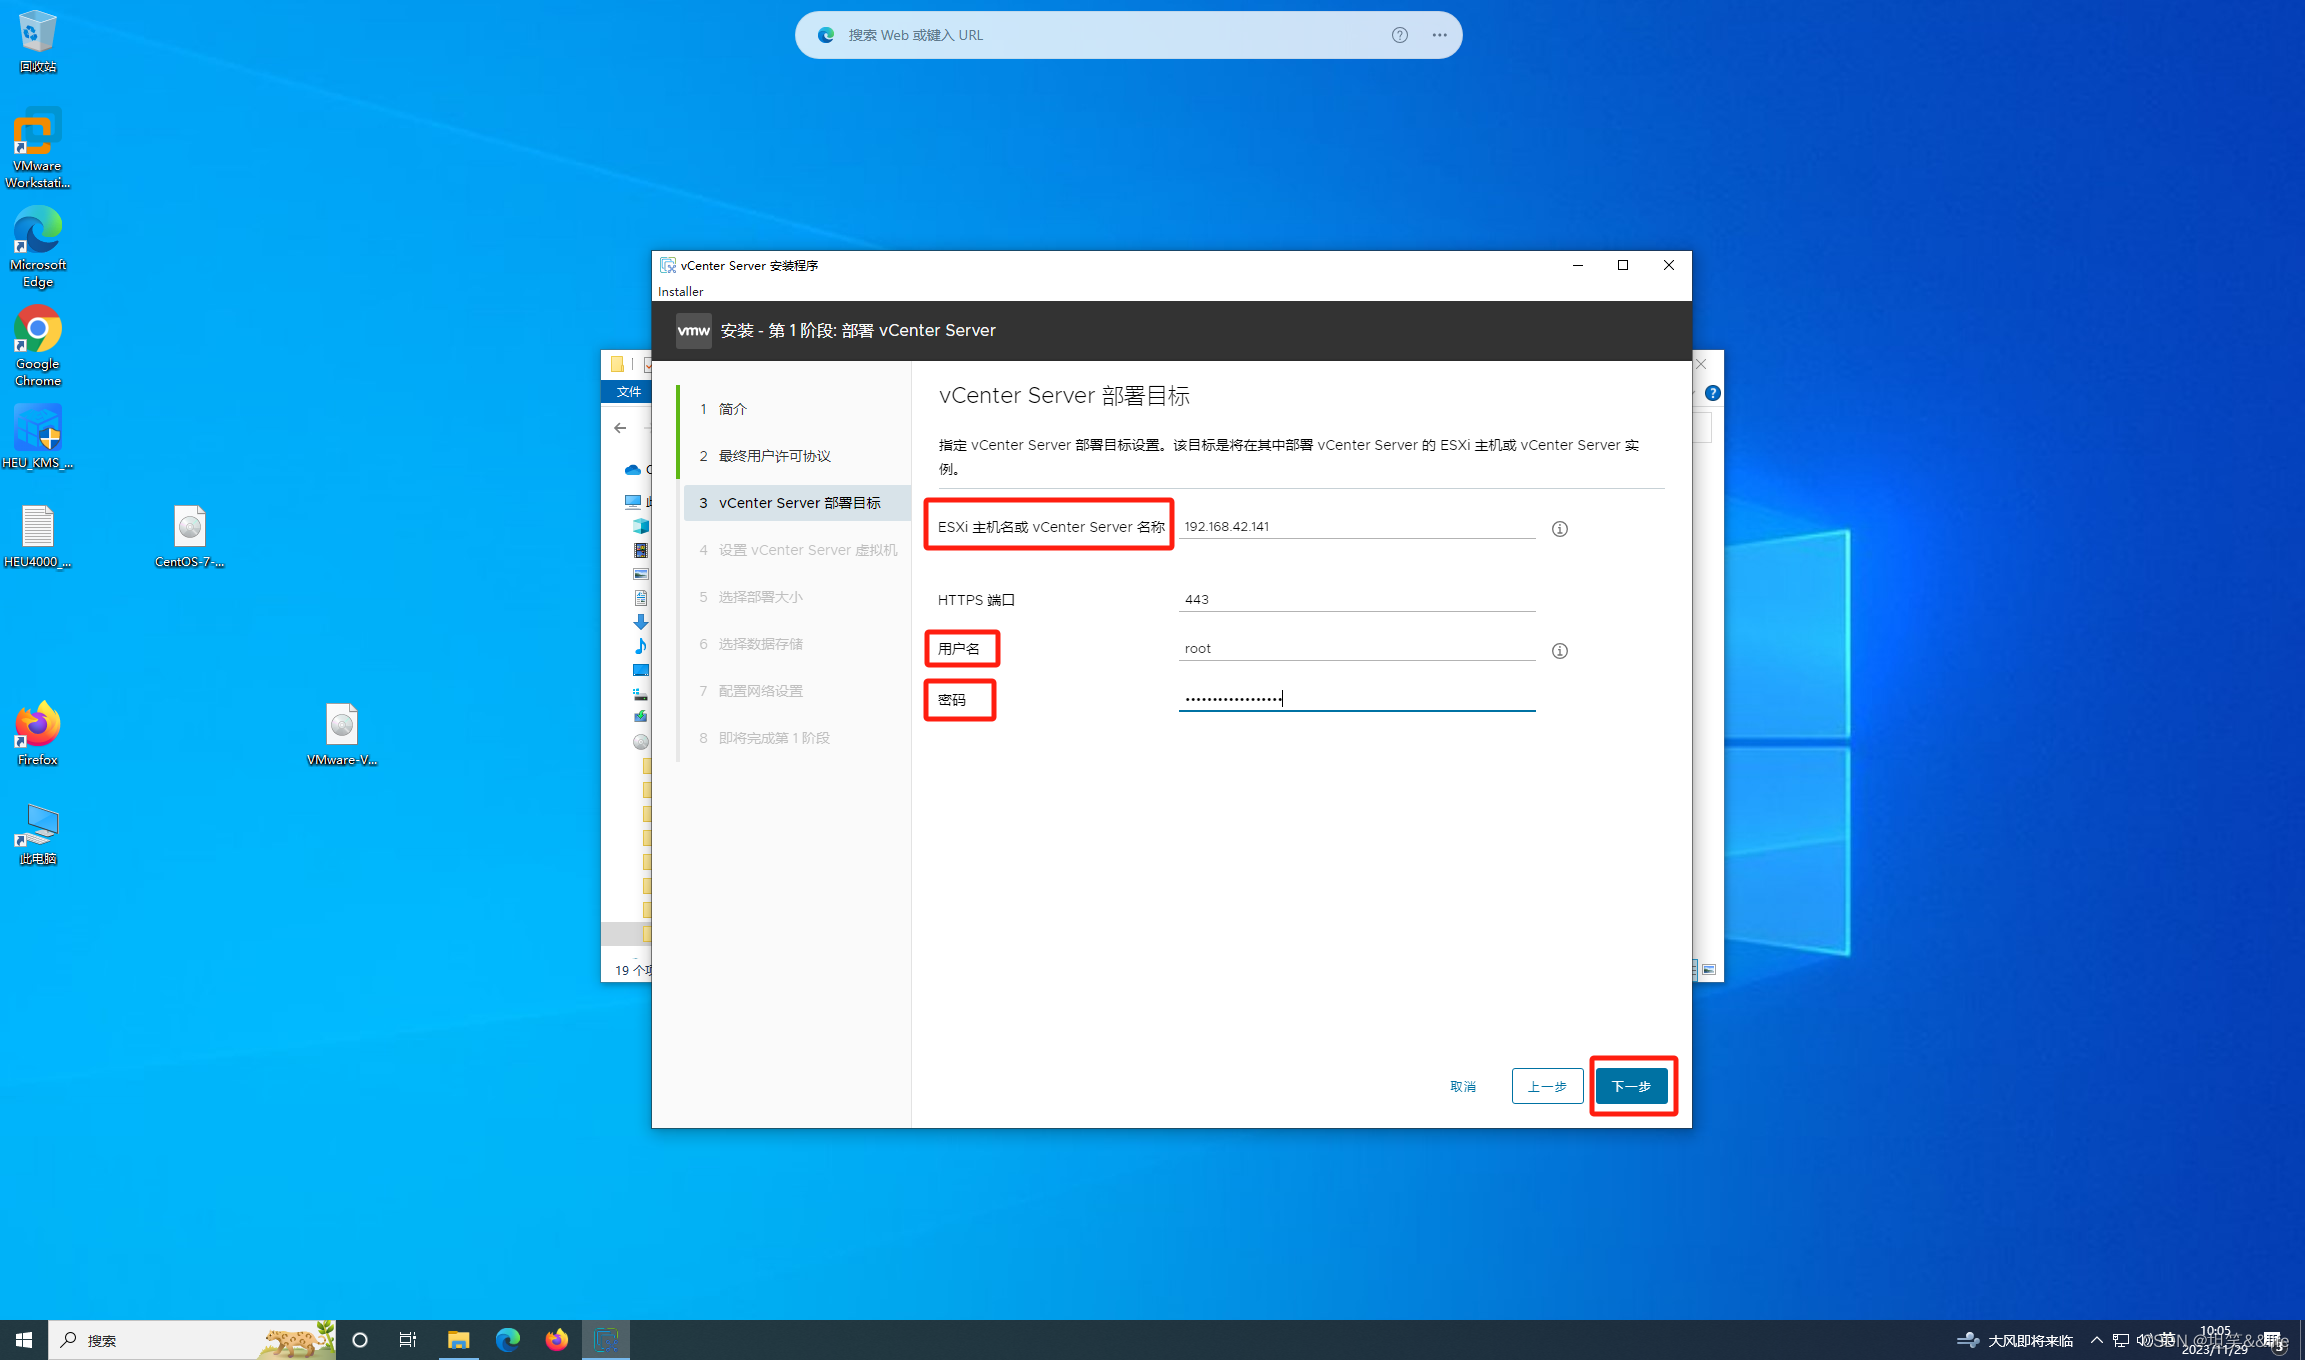Open VMware Workstation desktop shortcut
2305x1360 pixels.
point(38,148)
